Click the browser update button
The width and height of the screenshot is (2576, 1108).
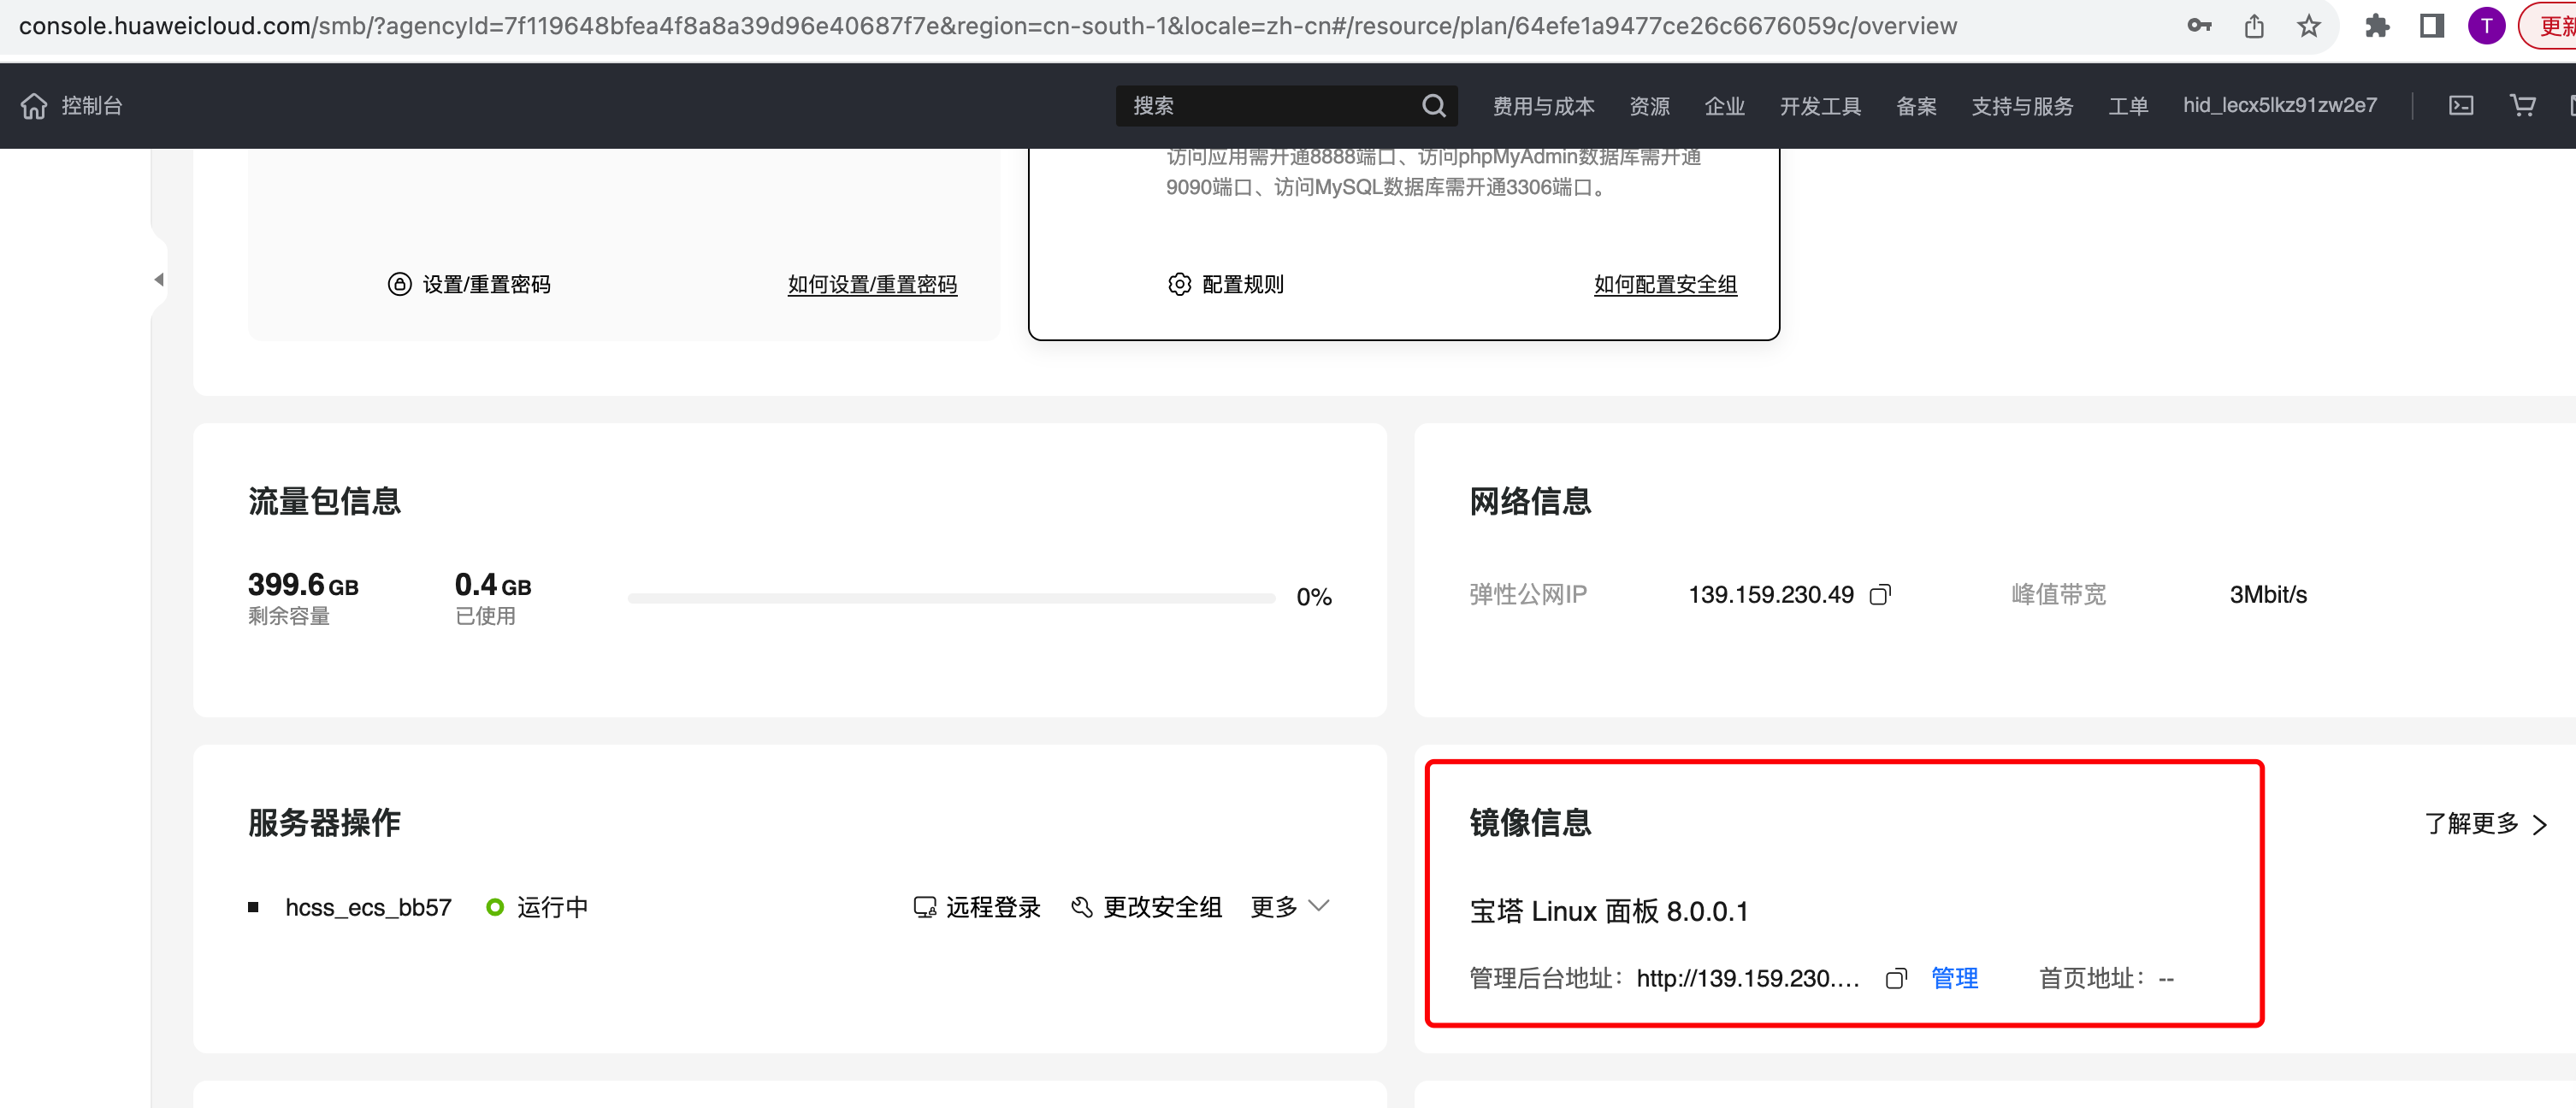point(2548,26)
